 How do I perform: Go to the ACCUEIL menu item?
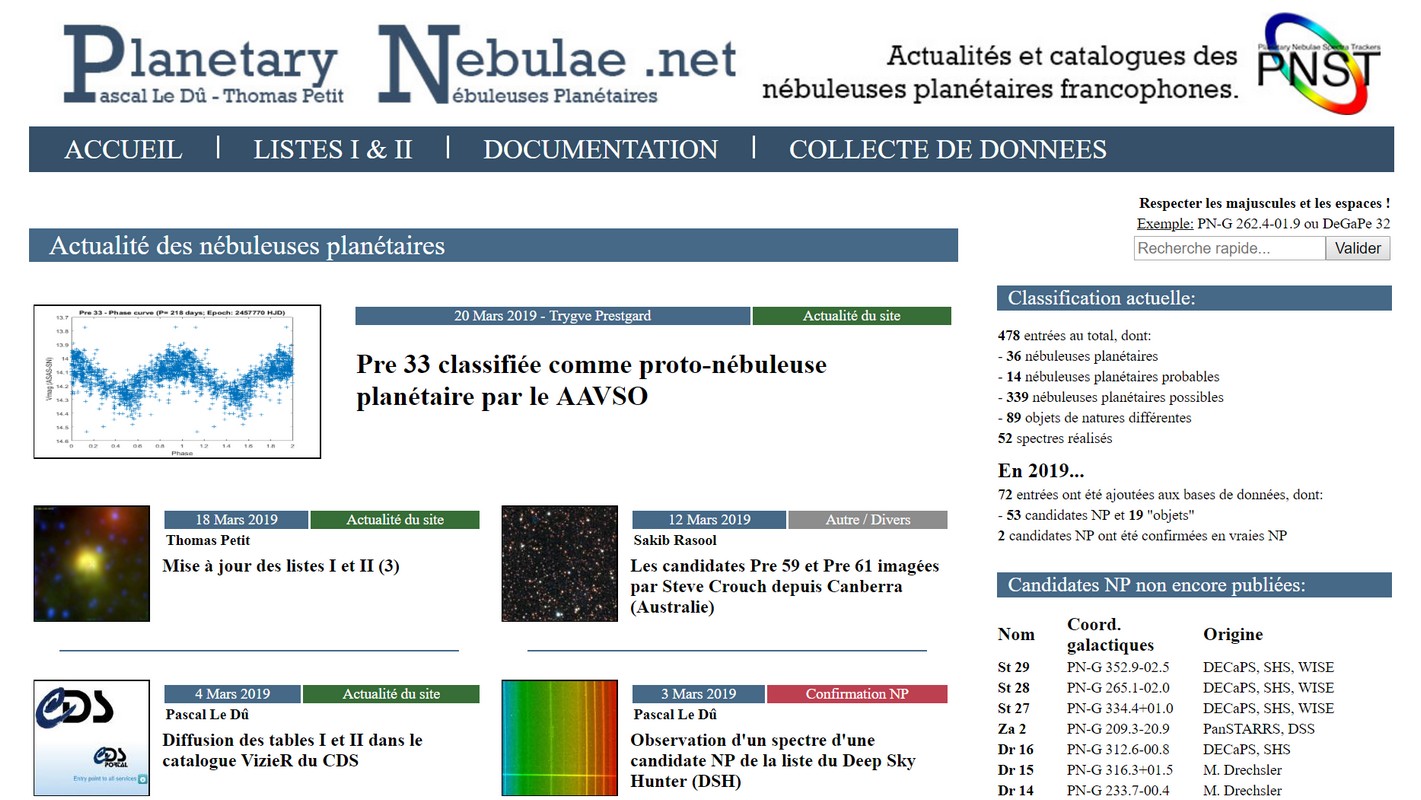pos(123,150)
